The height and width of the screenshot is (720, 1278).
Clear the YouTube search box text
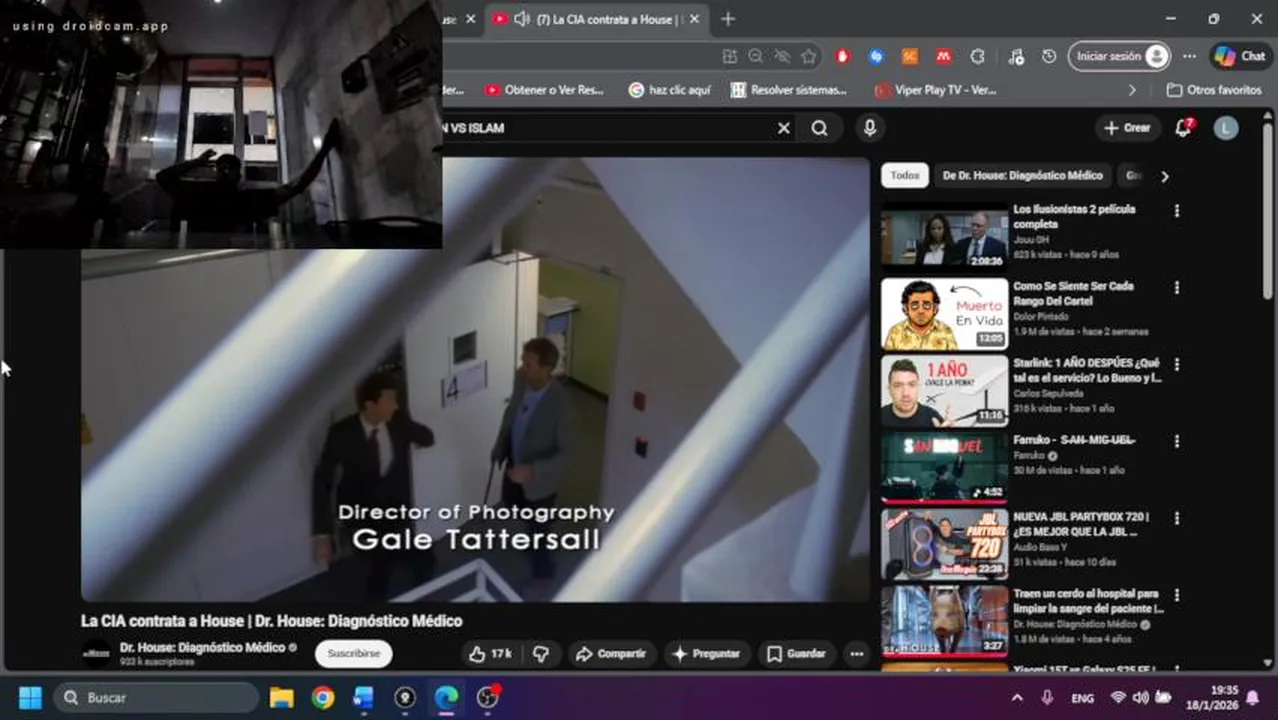[784, 128]
